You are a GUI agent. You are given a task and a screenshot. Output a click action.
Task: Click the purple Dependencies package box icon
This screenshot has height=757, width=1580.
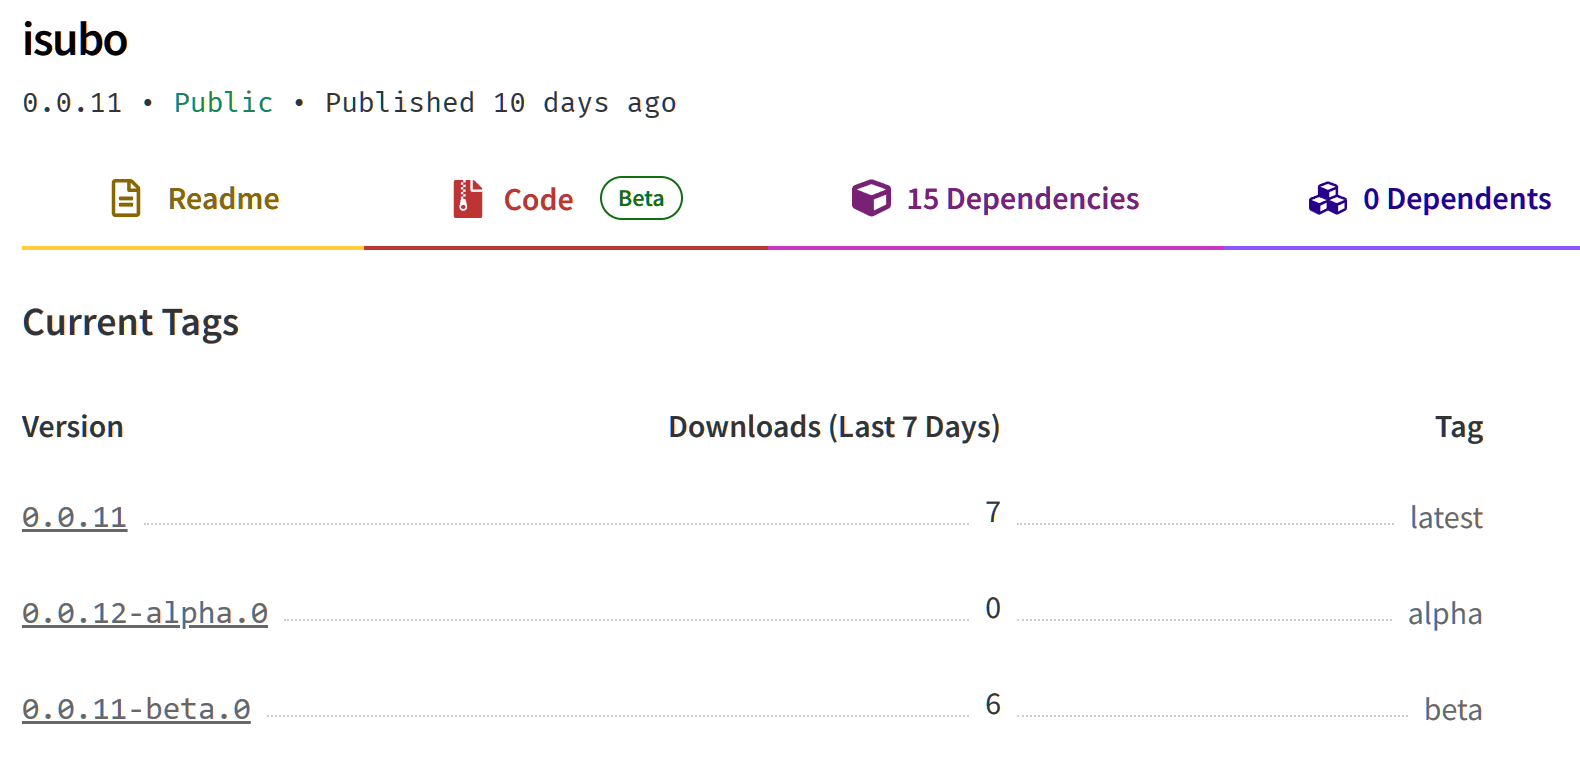[871, 197]
